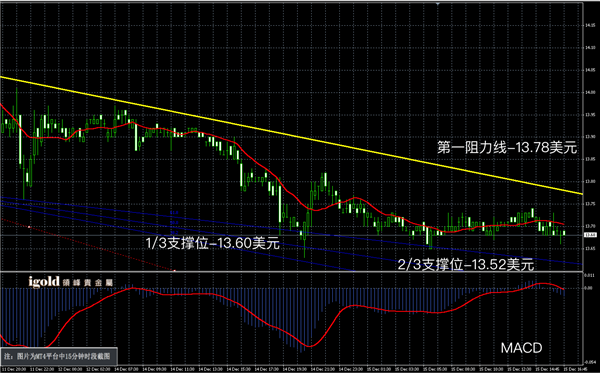Click the 14 Dec 23:00 time label

pos(352,370)
